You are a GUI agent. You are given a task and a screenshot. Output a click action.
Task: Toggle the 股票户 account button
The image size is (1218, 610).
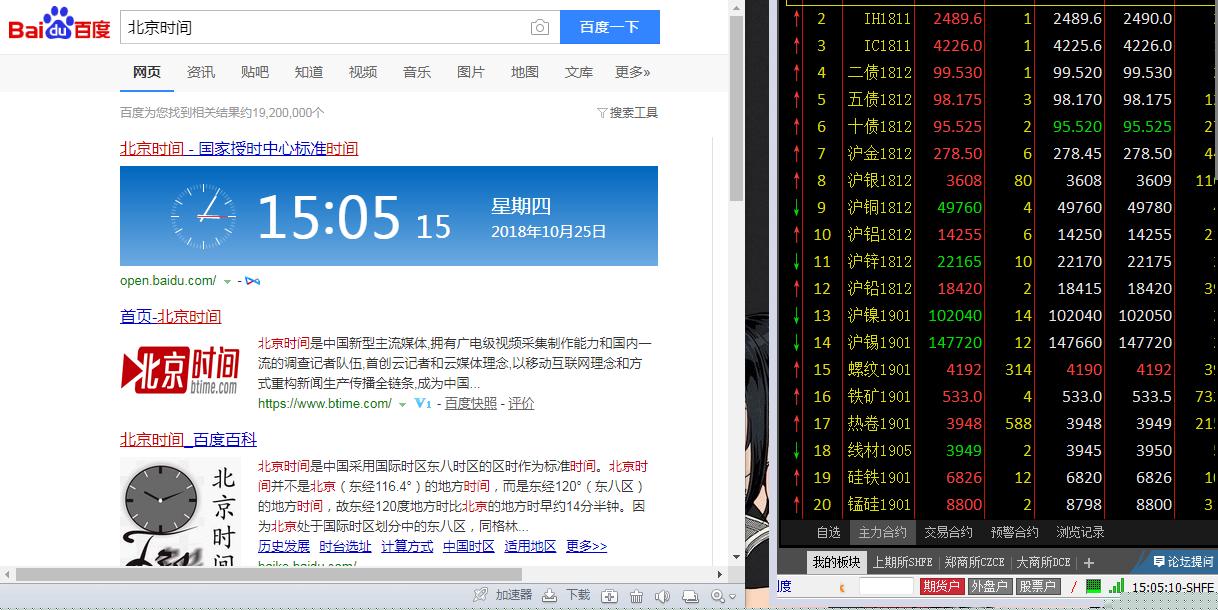coord(1037,586)
